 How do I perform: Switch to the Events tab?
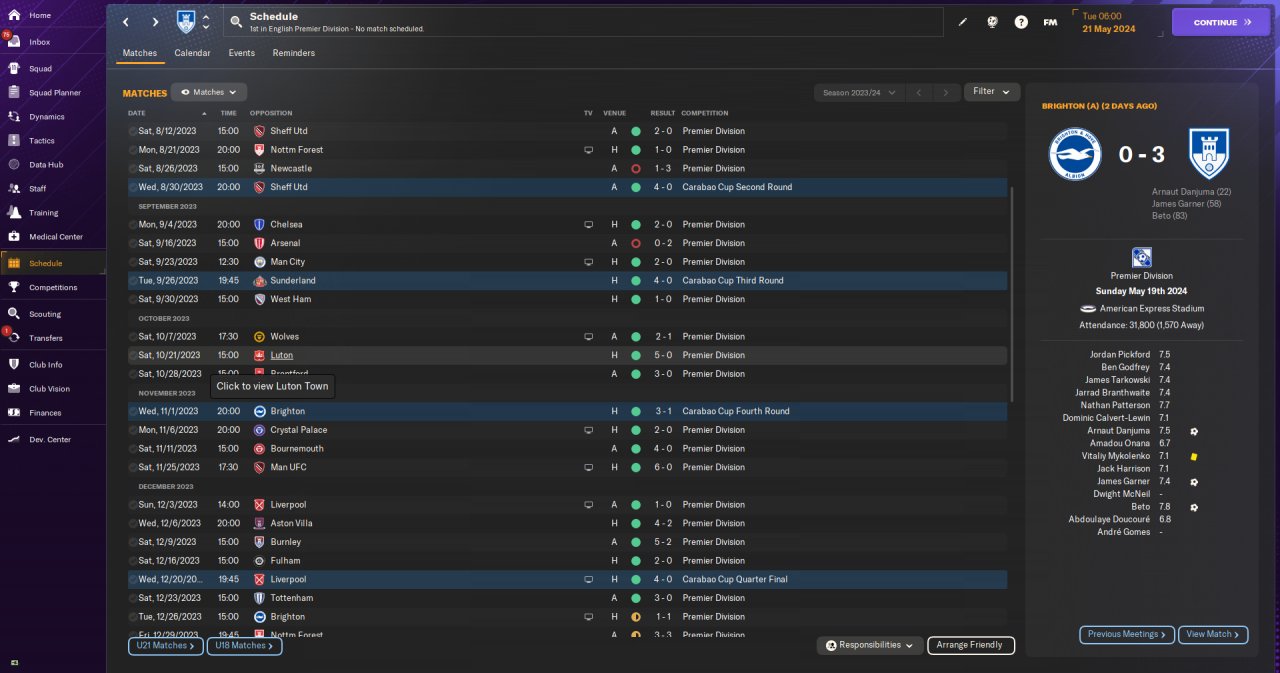pyautogui.click(x=241, y=53)
